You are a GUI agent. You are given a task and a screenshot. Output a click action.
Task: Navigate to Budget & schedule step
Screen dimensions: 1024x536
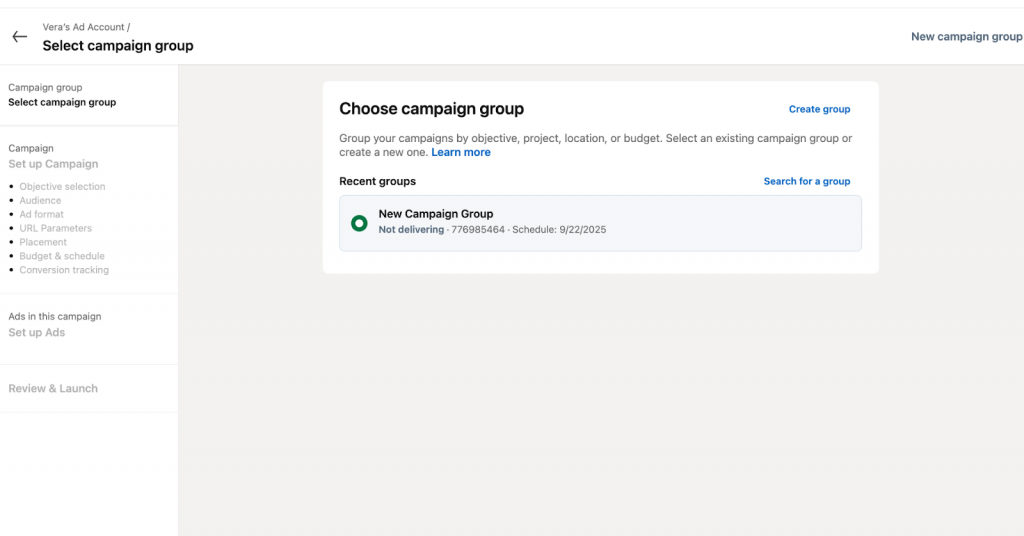pyautogui.click(x=62, y=256)
